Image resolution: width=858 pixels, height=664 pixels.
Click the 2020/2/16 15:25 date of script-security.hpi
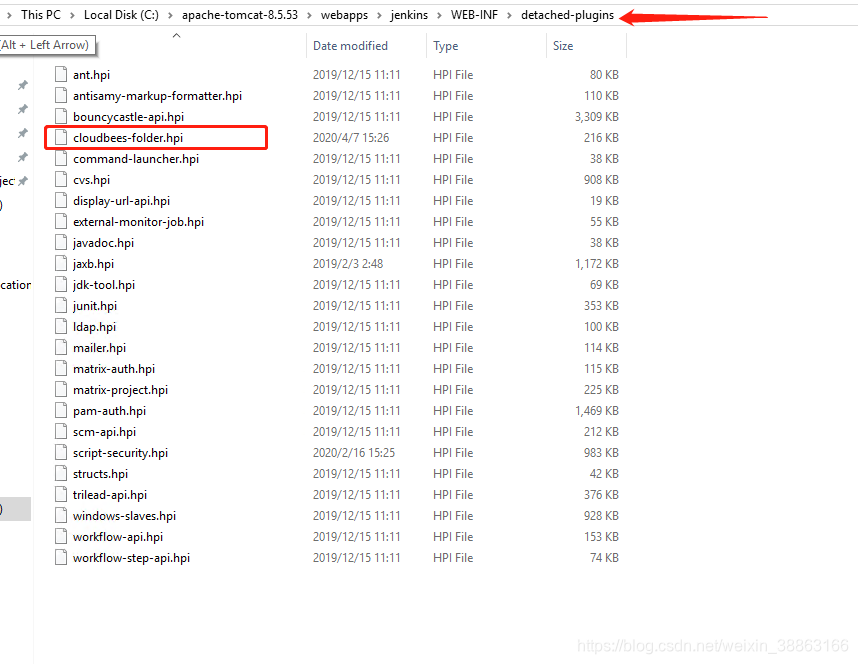(353, 453)
